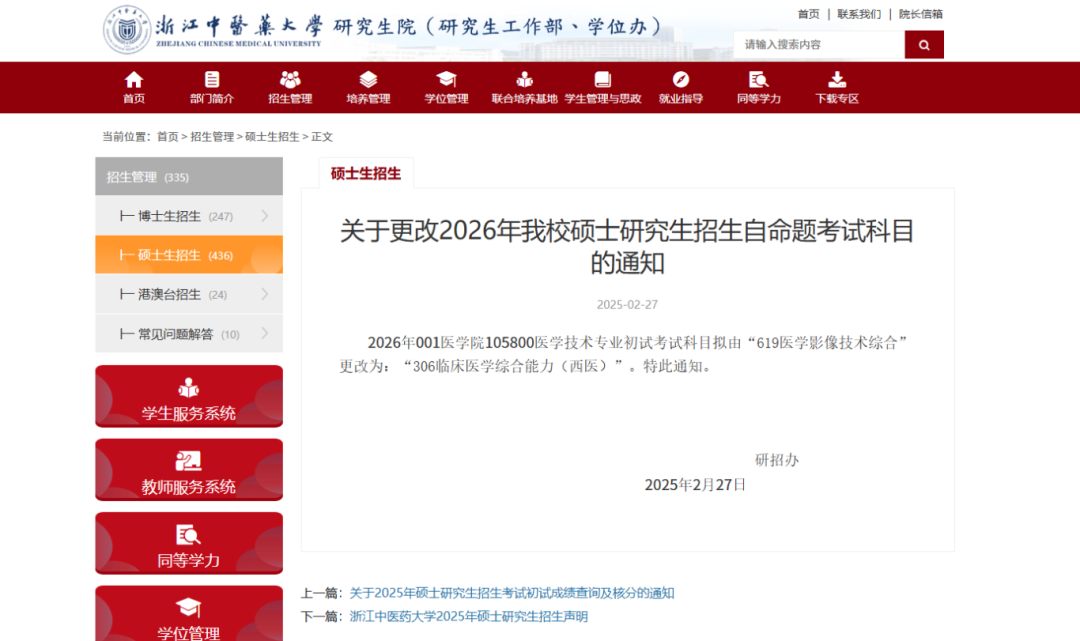Select highlighted 硕士生招生 (436) sidebar item
The height and width of the screenshot is (641, 1080).
(x=189, y=255)
